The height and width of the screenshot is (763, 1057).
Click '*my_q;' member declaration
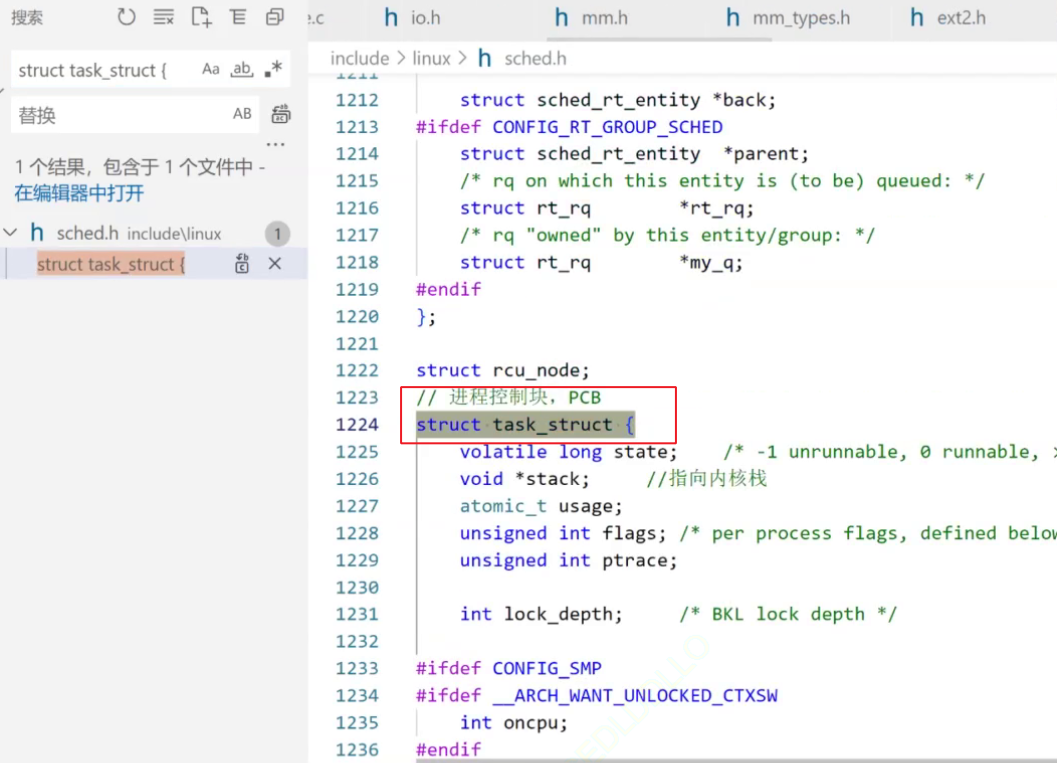point(711,262)
